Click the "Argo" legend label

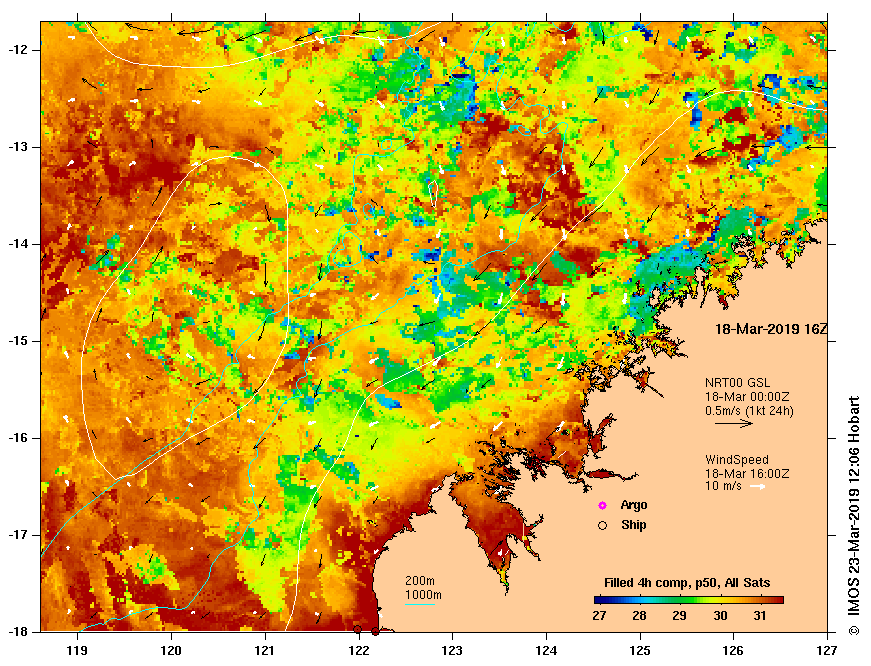(x=634, y=505)
